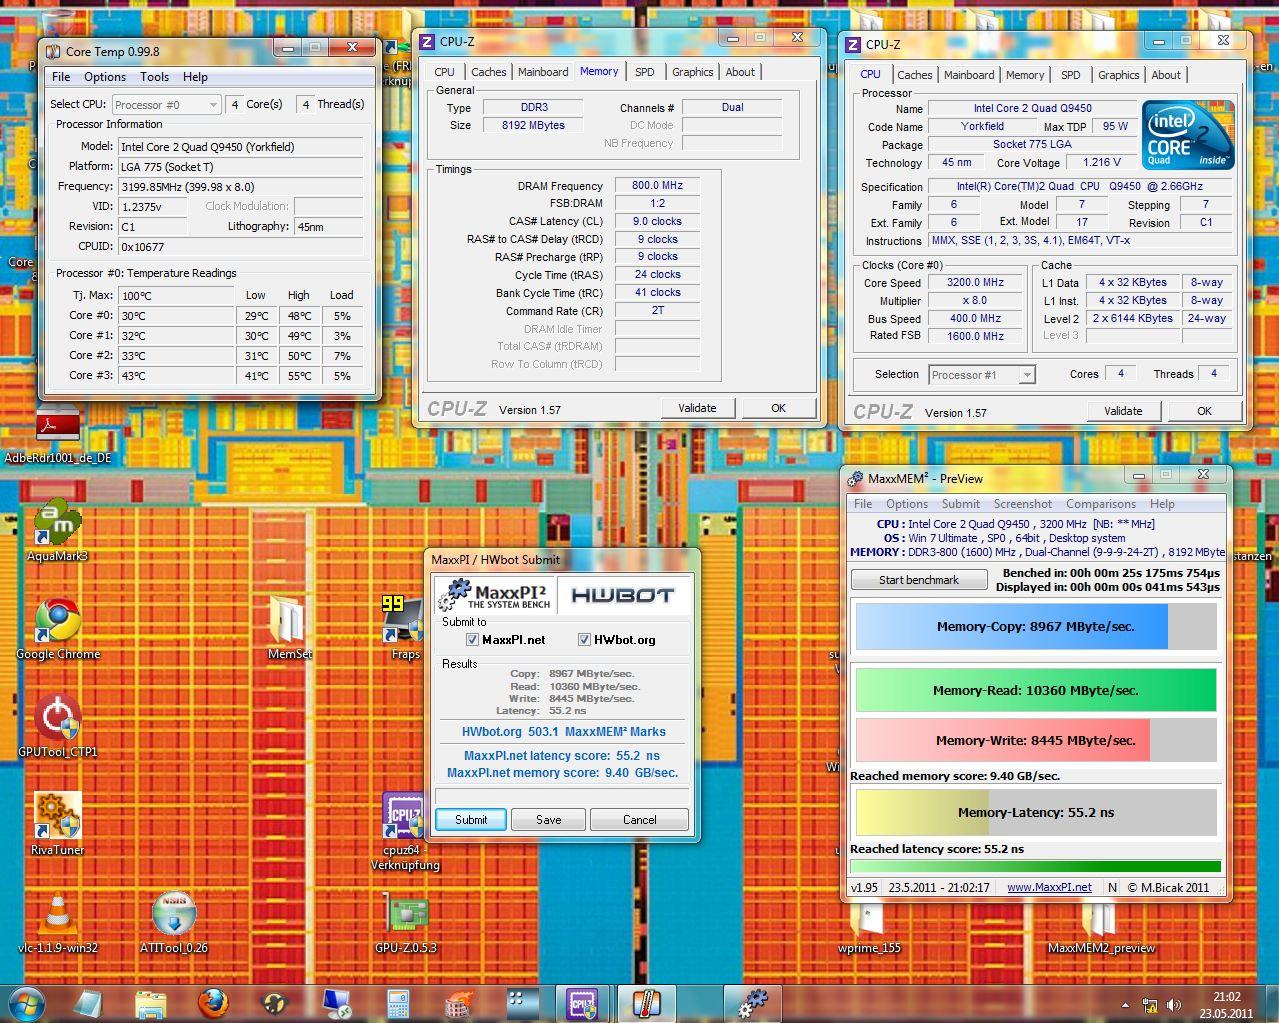Viewport: 1279px width, 1023px height.
Task: Open Caches tab in left CPU-Z window
Action: [x=488, y=72]
